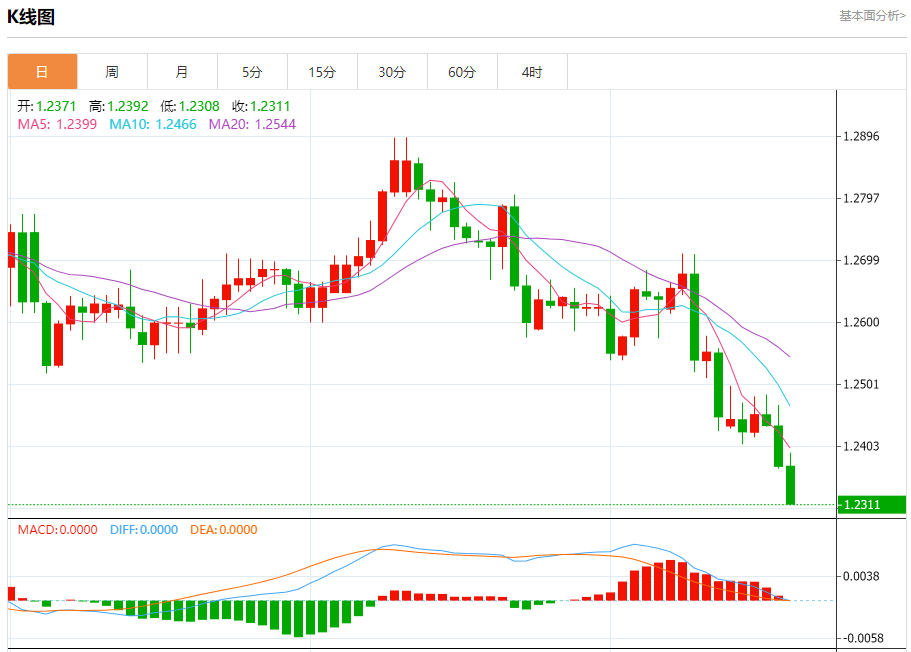The width and height of the screenshot is (911, 652).
Task: Select the 日 daily chart tab
Action: [42, 72]
